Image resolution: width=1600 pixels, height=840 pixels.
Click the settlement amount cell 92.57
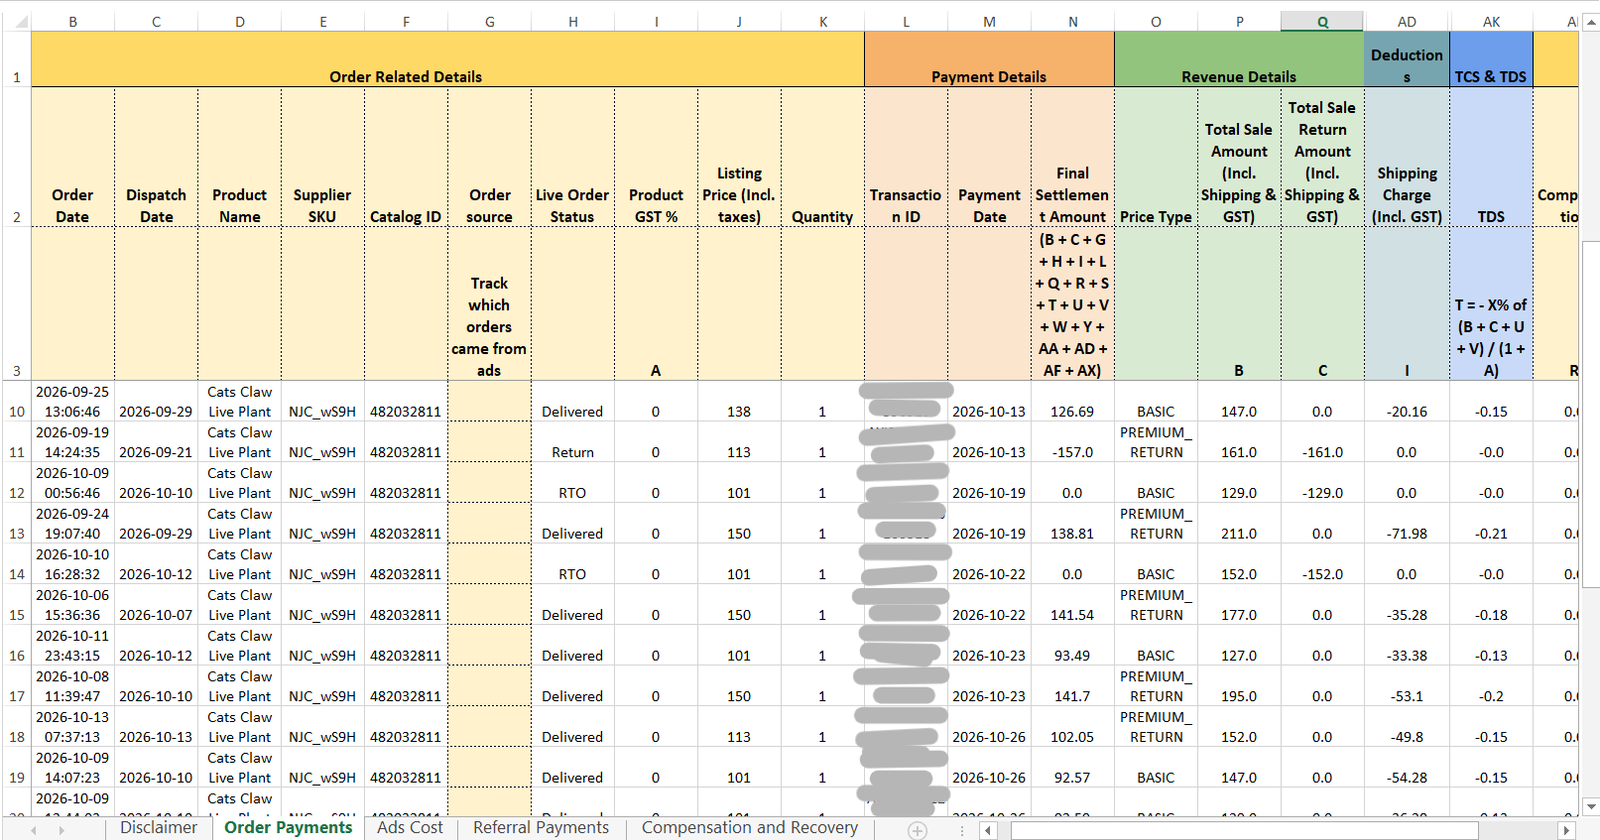(x=1073, y=768)
